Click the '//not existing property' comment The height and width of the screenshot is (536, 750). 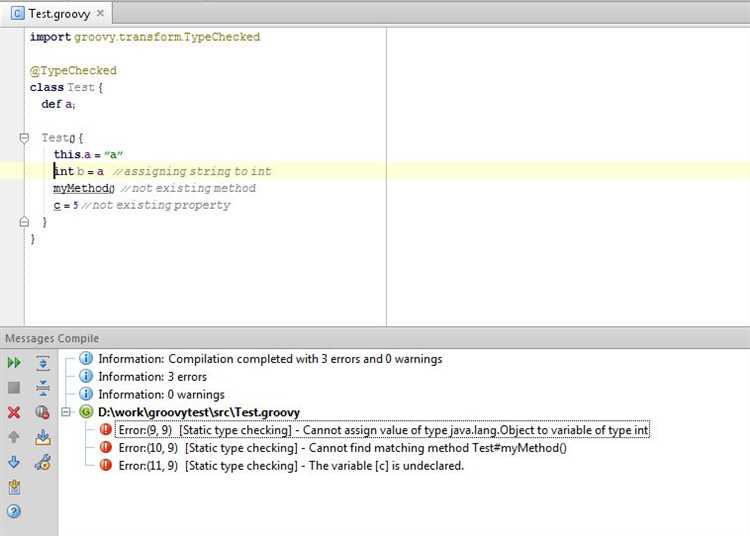coord(156,206)
